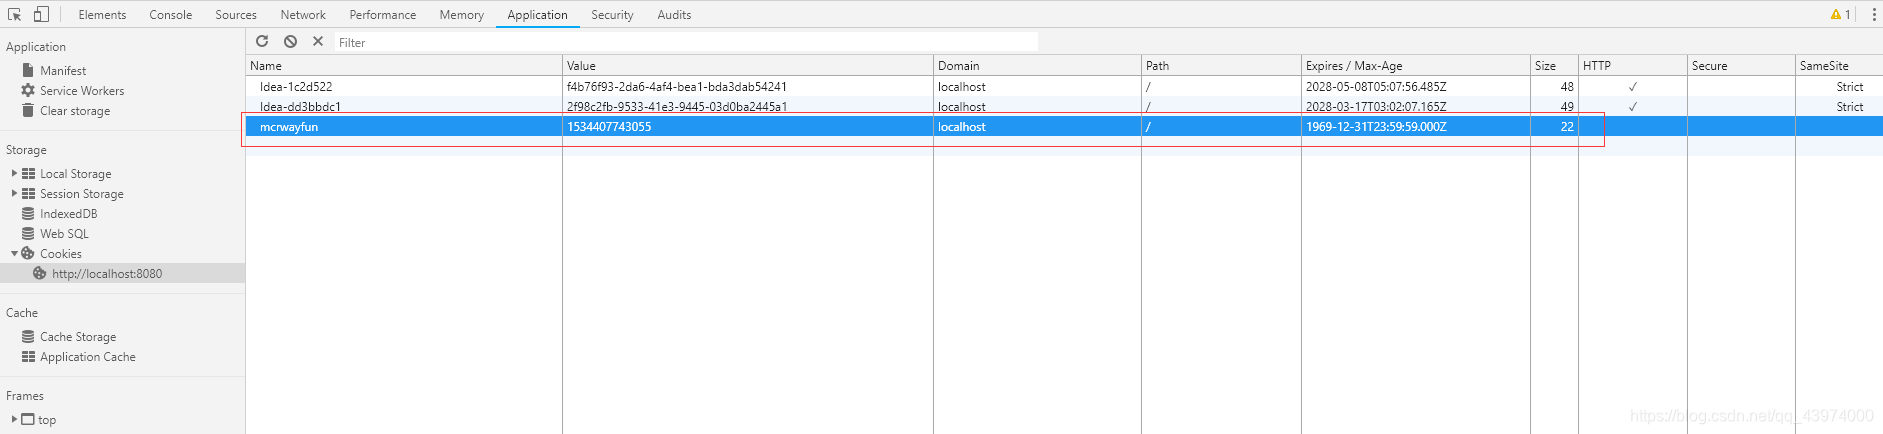
Task: Switch to the Network tab
Action: tap(303, 14)
